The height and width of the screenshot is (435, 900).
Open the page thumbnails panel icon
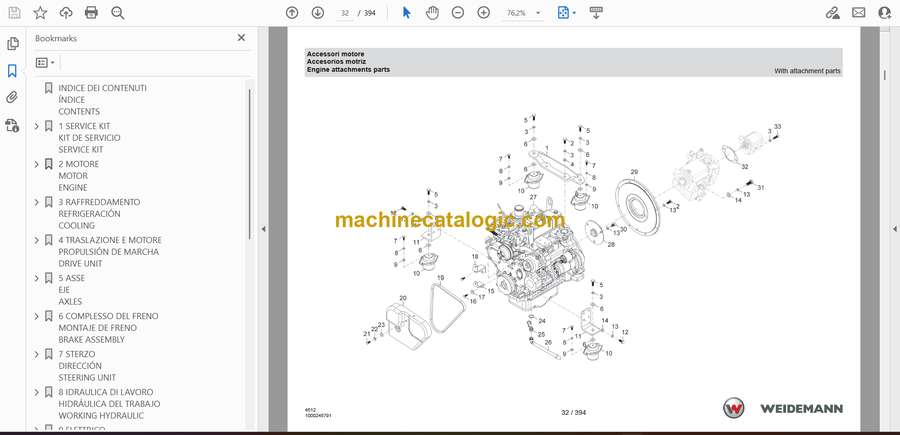tap(12, 44)
